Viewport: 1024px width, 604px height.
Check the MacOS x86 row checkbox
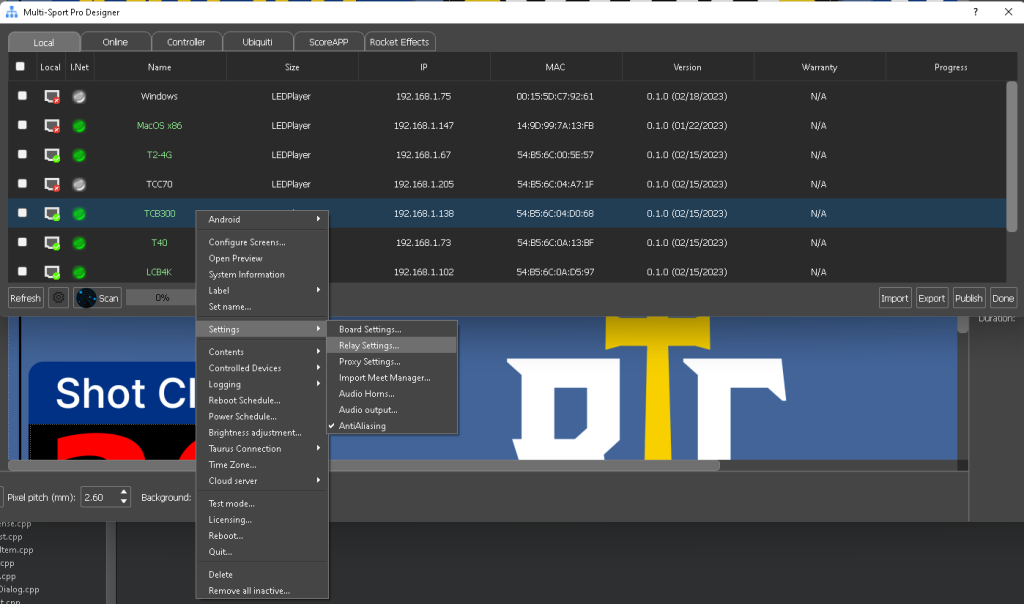[22, 125]
